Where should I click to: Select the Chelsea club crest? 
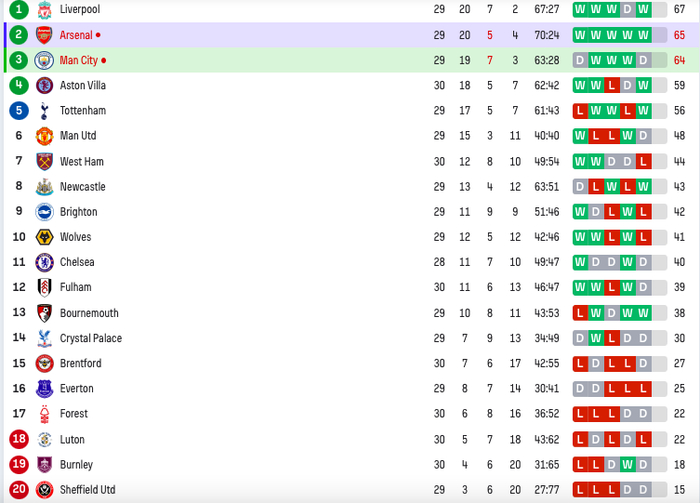coord(44,262)
